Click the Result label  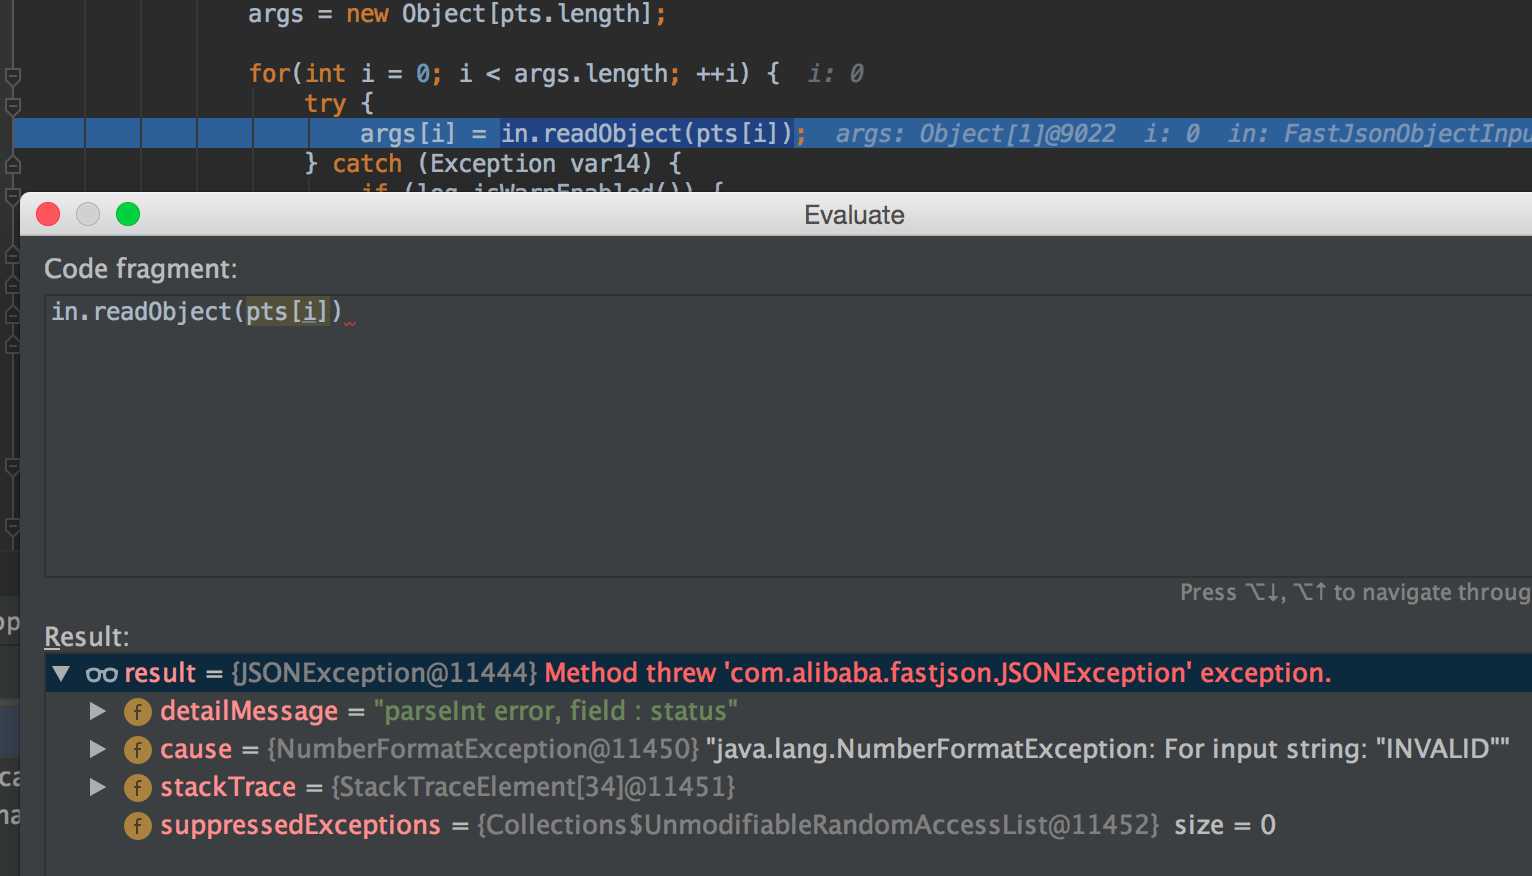coord(87,637)
